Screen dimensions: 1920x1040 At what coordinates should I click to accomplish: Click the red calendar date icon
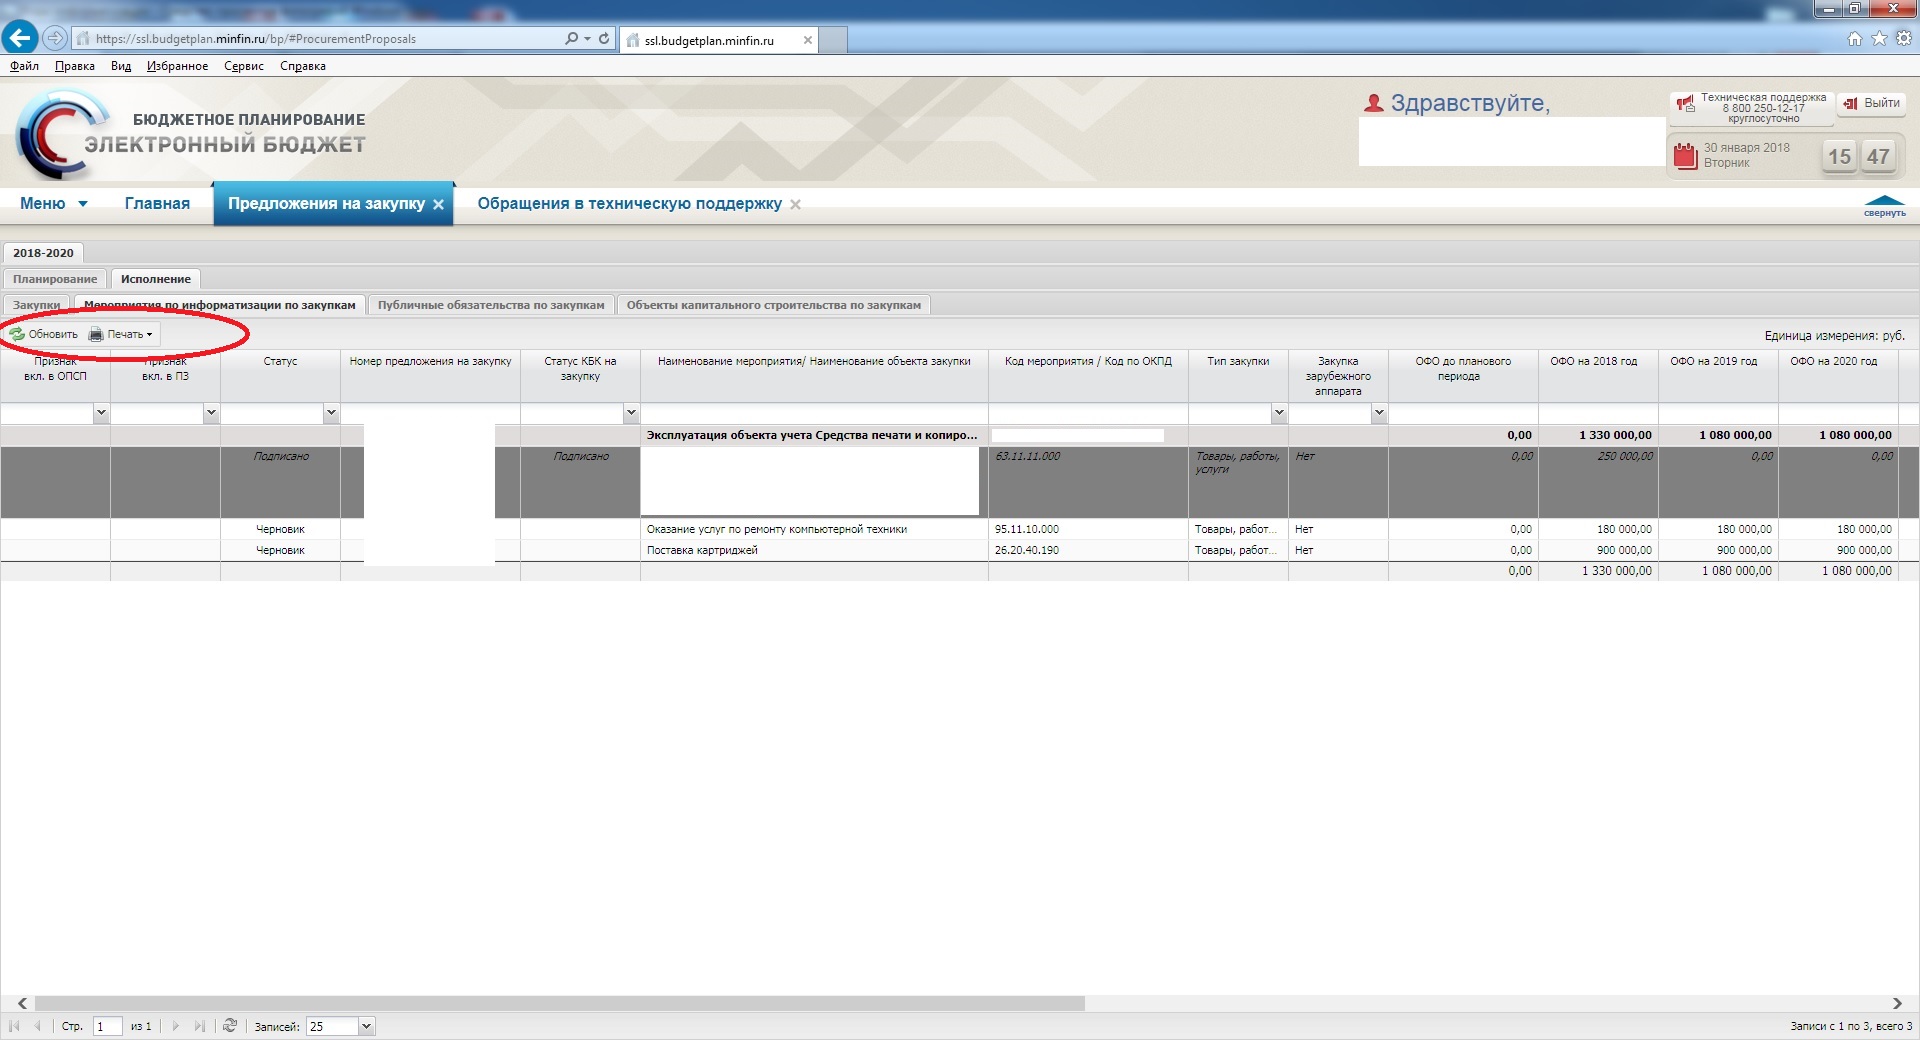[1686, 156]
